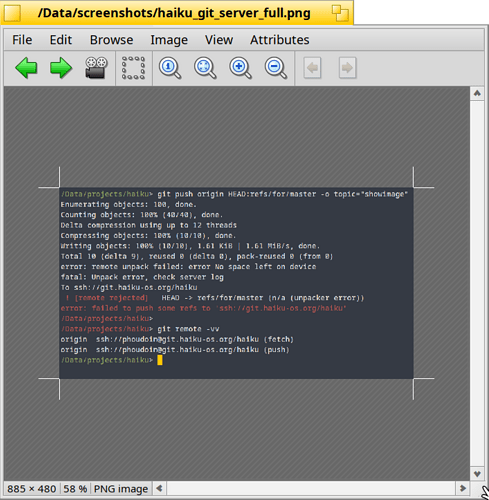
Task: Go to previous image with green left arrow
Action: [x=26, y=68]
